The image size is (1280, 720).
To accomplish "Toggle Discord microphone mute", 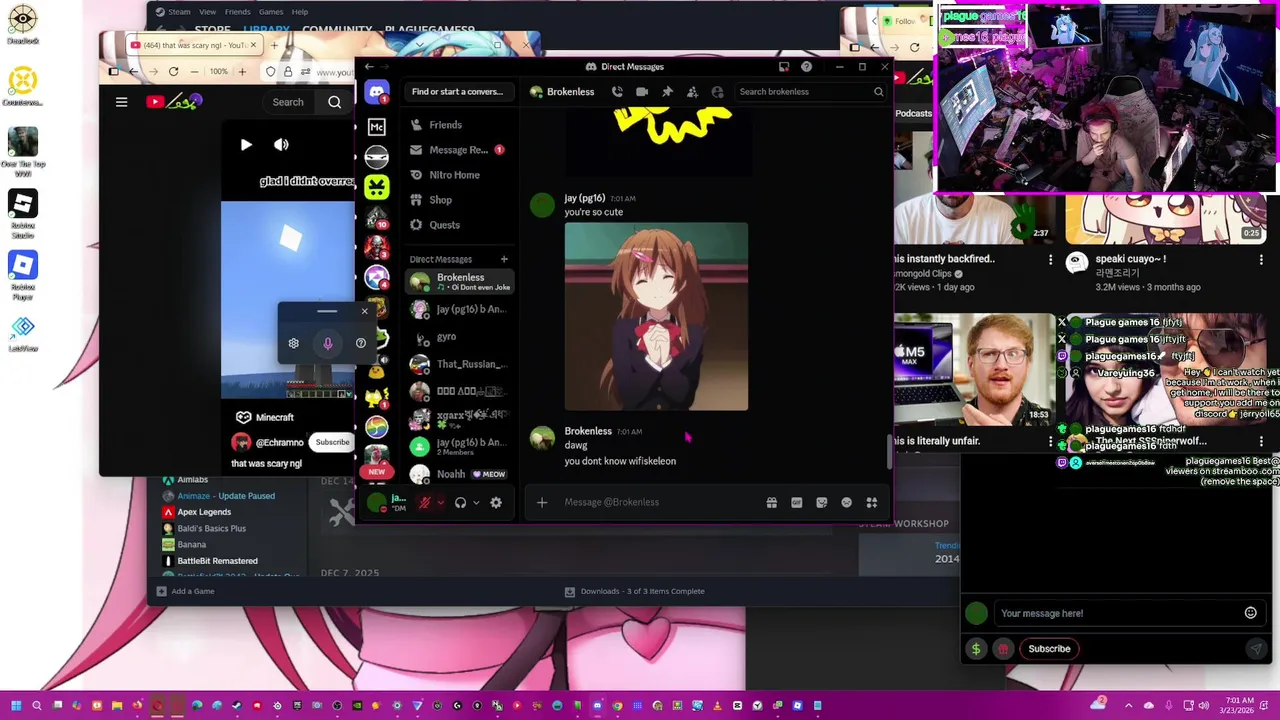I will click(425, 503).
